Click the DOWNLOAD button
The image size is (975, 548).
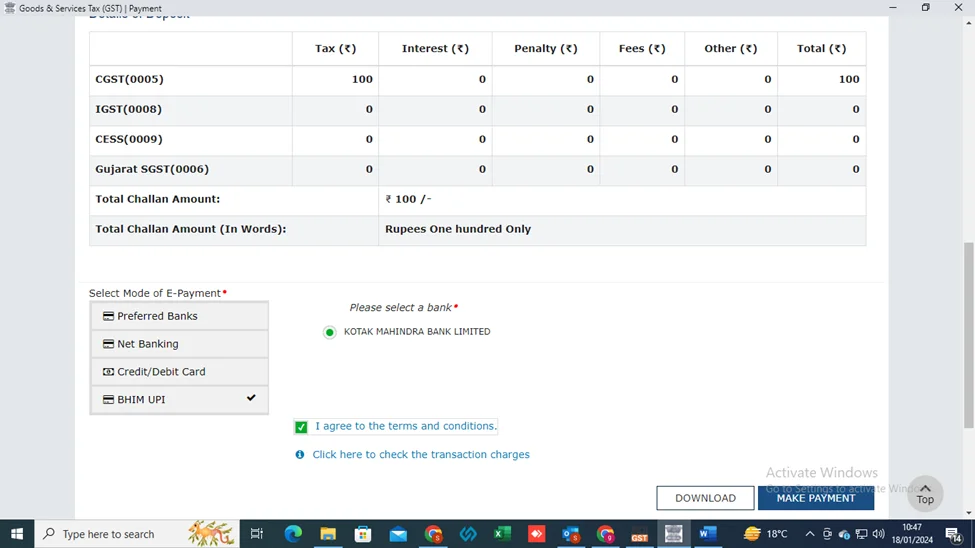[705, 498]
